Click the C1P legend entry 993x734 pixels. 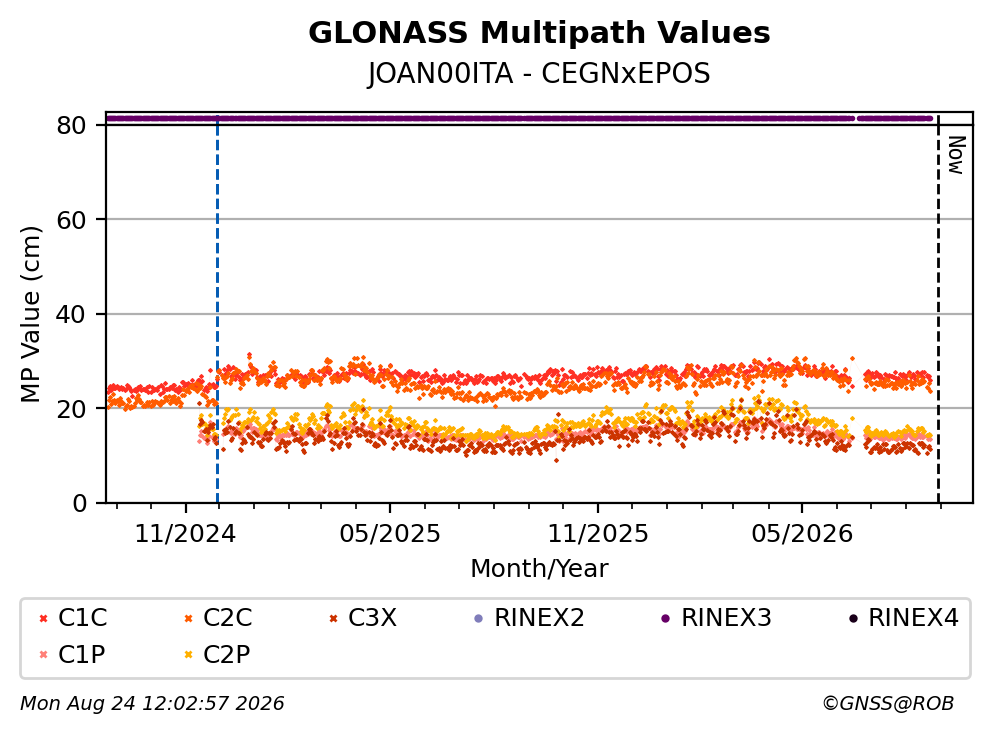click(x=72, y=654)
